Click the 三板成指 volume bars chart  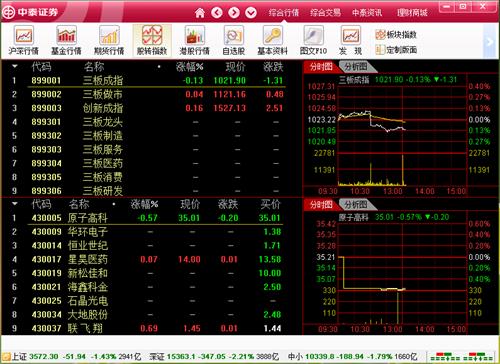402,169
